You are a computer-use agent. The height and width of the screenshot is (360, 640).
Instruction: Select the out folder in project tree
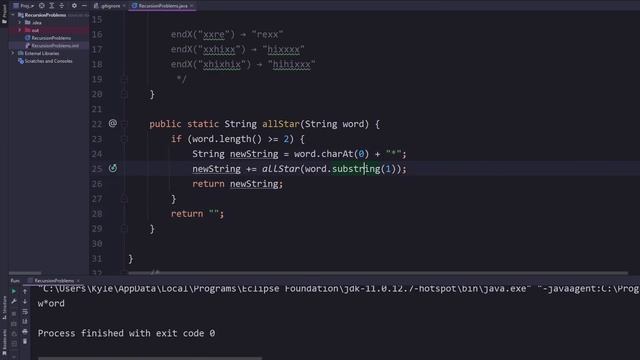click(49, 30)
